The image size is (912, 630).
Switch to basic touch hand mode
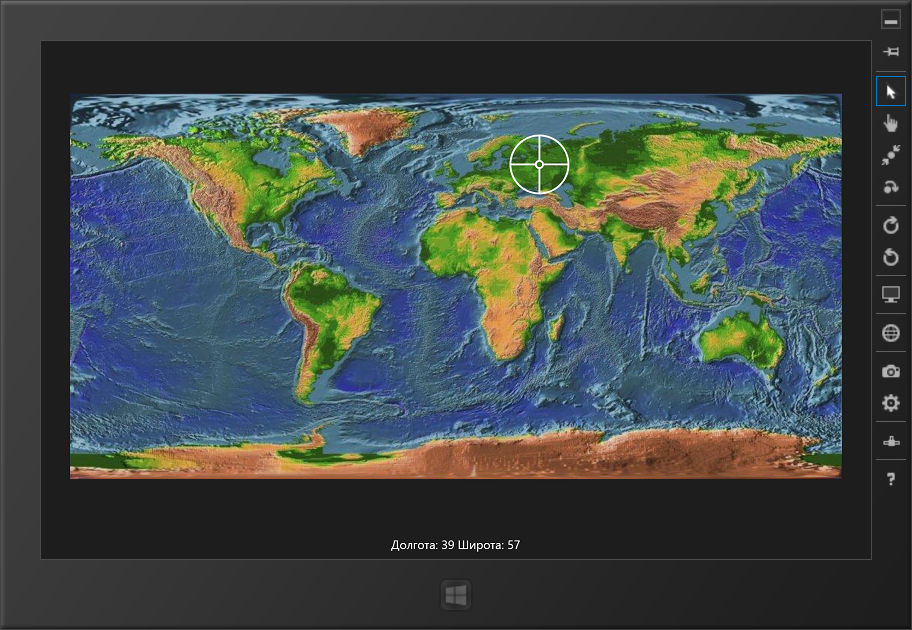(890, 123)
